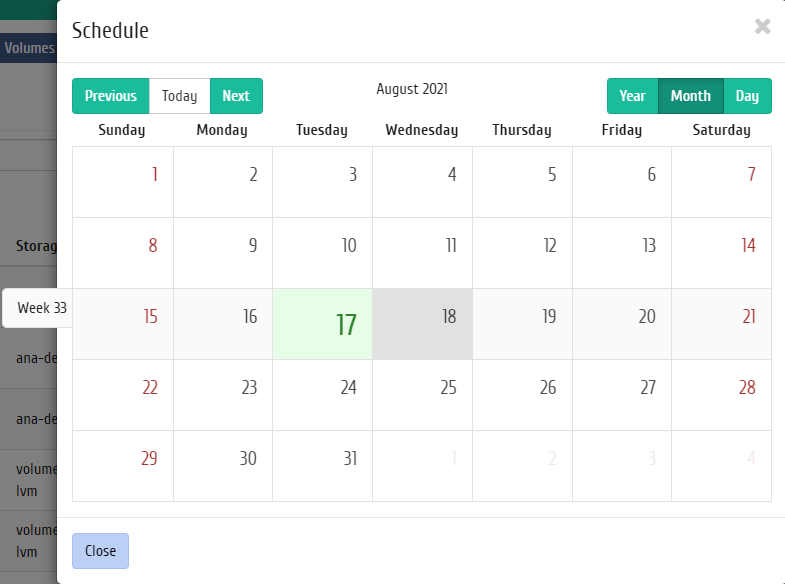
Task: Select Sunday August 22 cell
Action: (123, 395)
